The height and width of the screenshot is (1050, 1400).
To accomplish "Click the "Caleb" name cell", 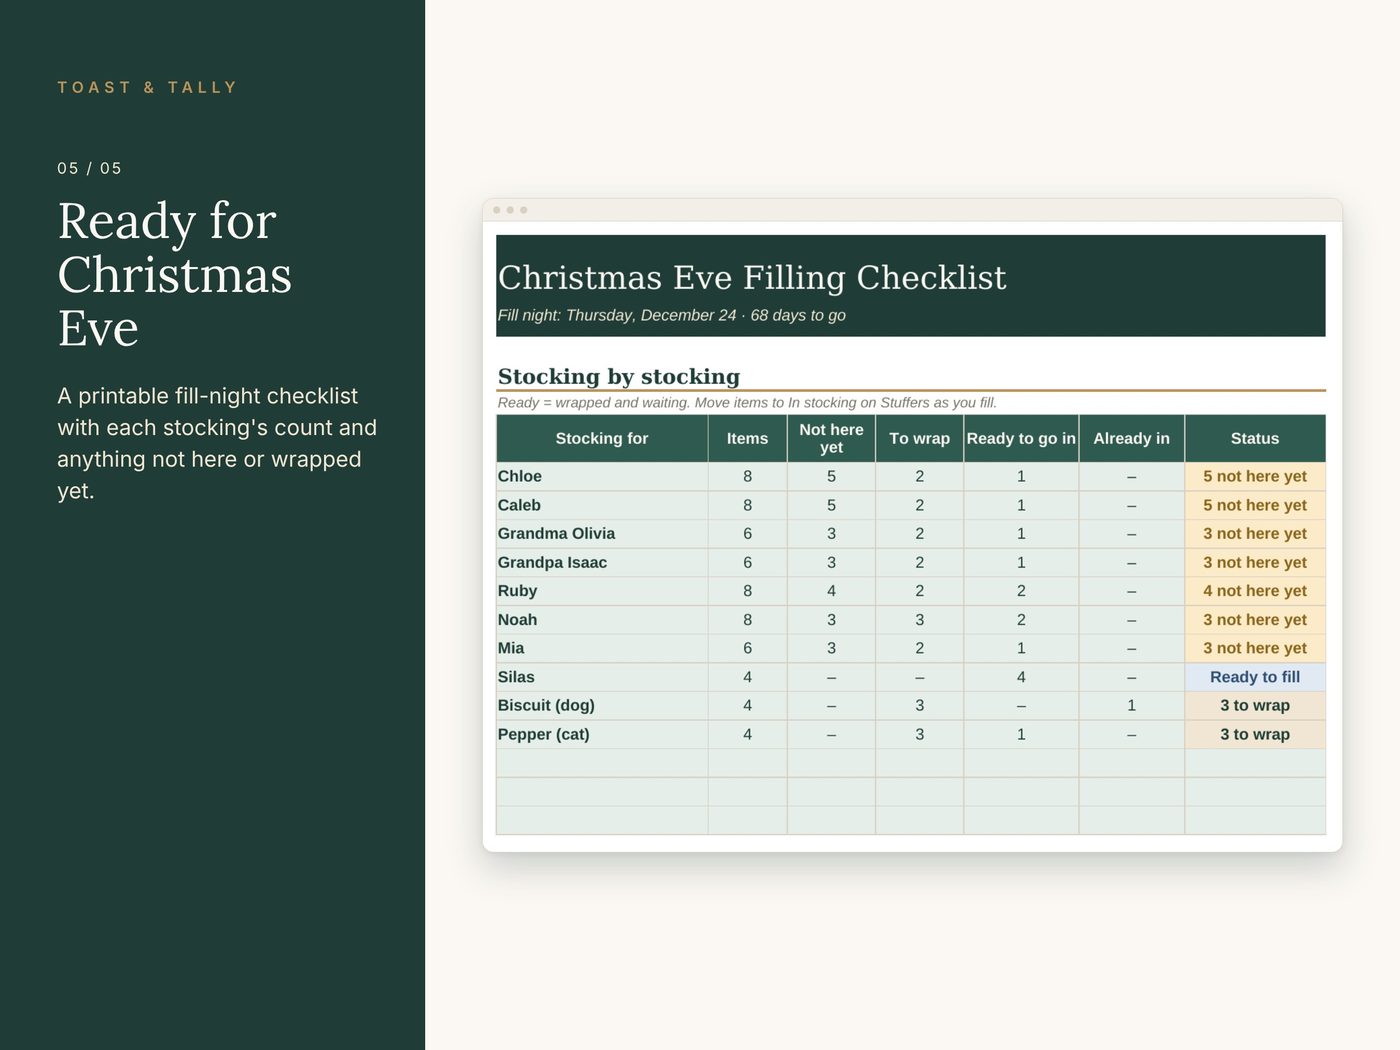I will click(x=602, y=505).
